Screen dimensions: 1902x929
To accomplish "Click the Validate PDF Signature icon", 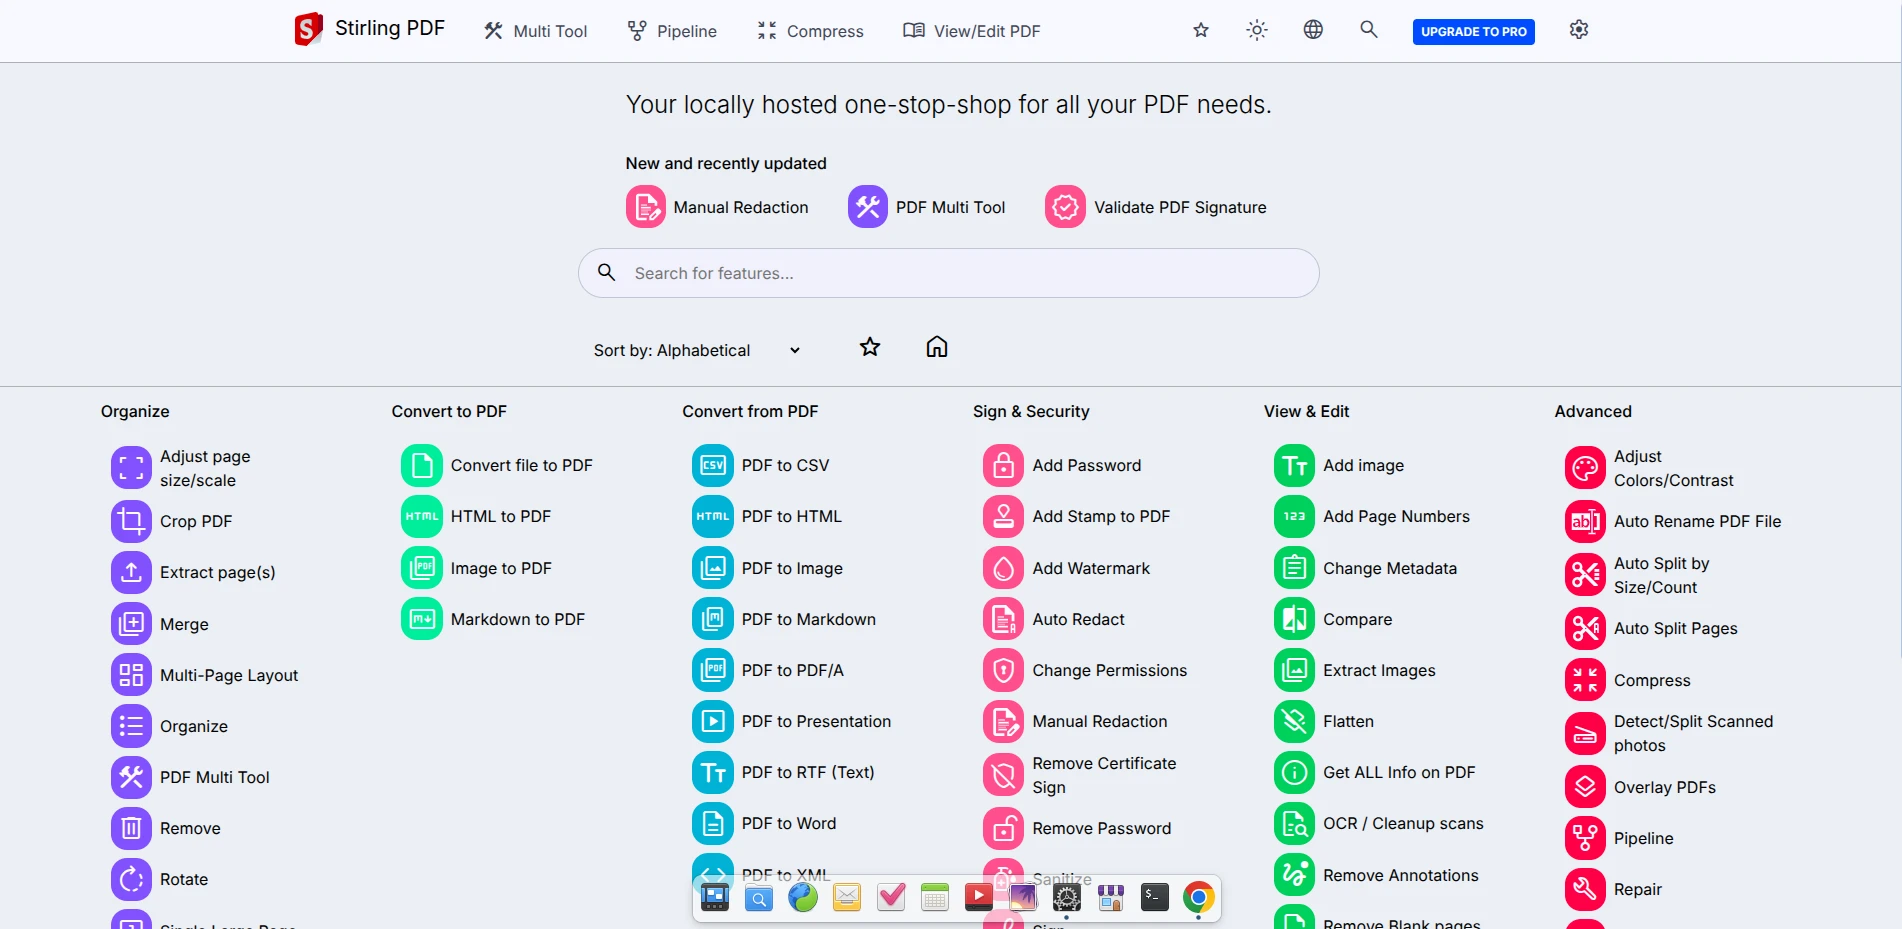I will (1065, 207).
